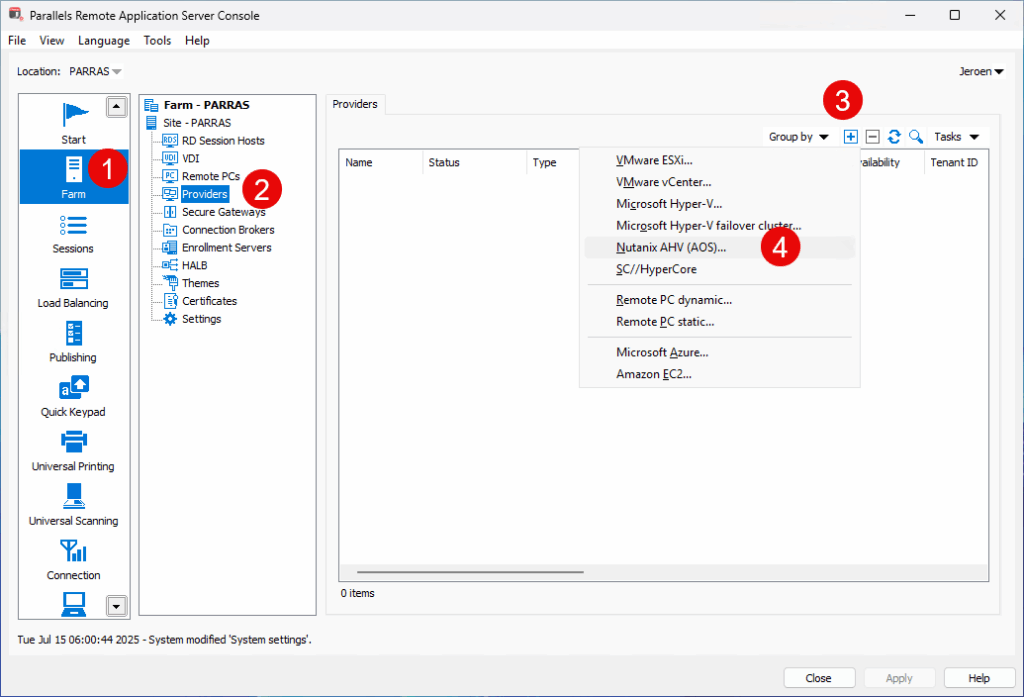This screenshot has width=1024, height=697.
Task: Choose Microsoft Hyper-V failover cluster option
Action: click(720, 225)
